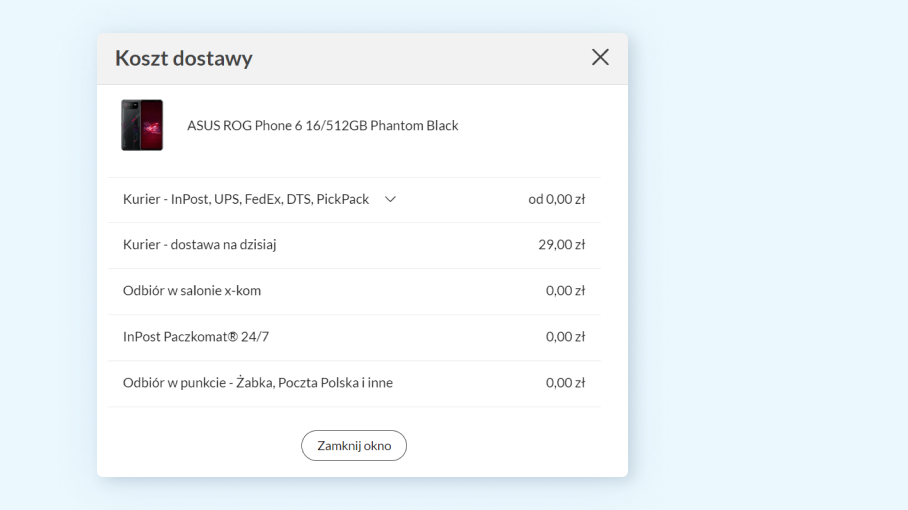Click the ASUS ROG Phone thumbnail image
The image size is (908, 510).
coord(142,125)
